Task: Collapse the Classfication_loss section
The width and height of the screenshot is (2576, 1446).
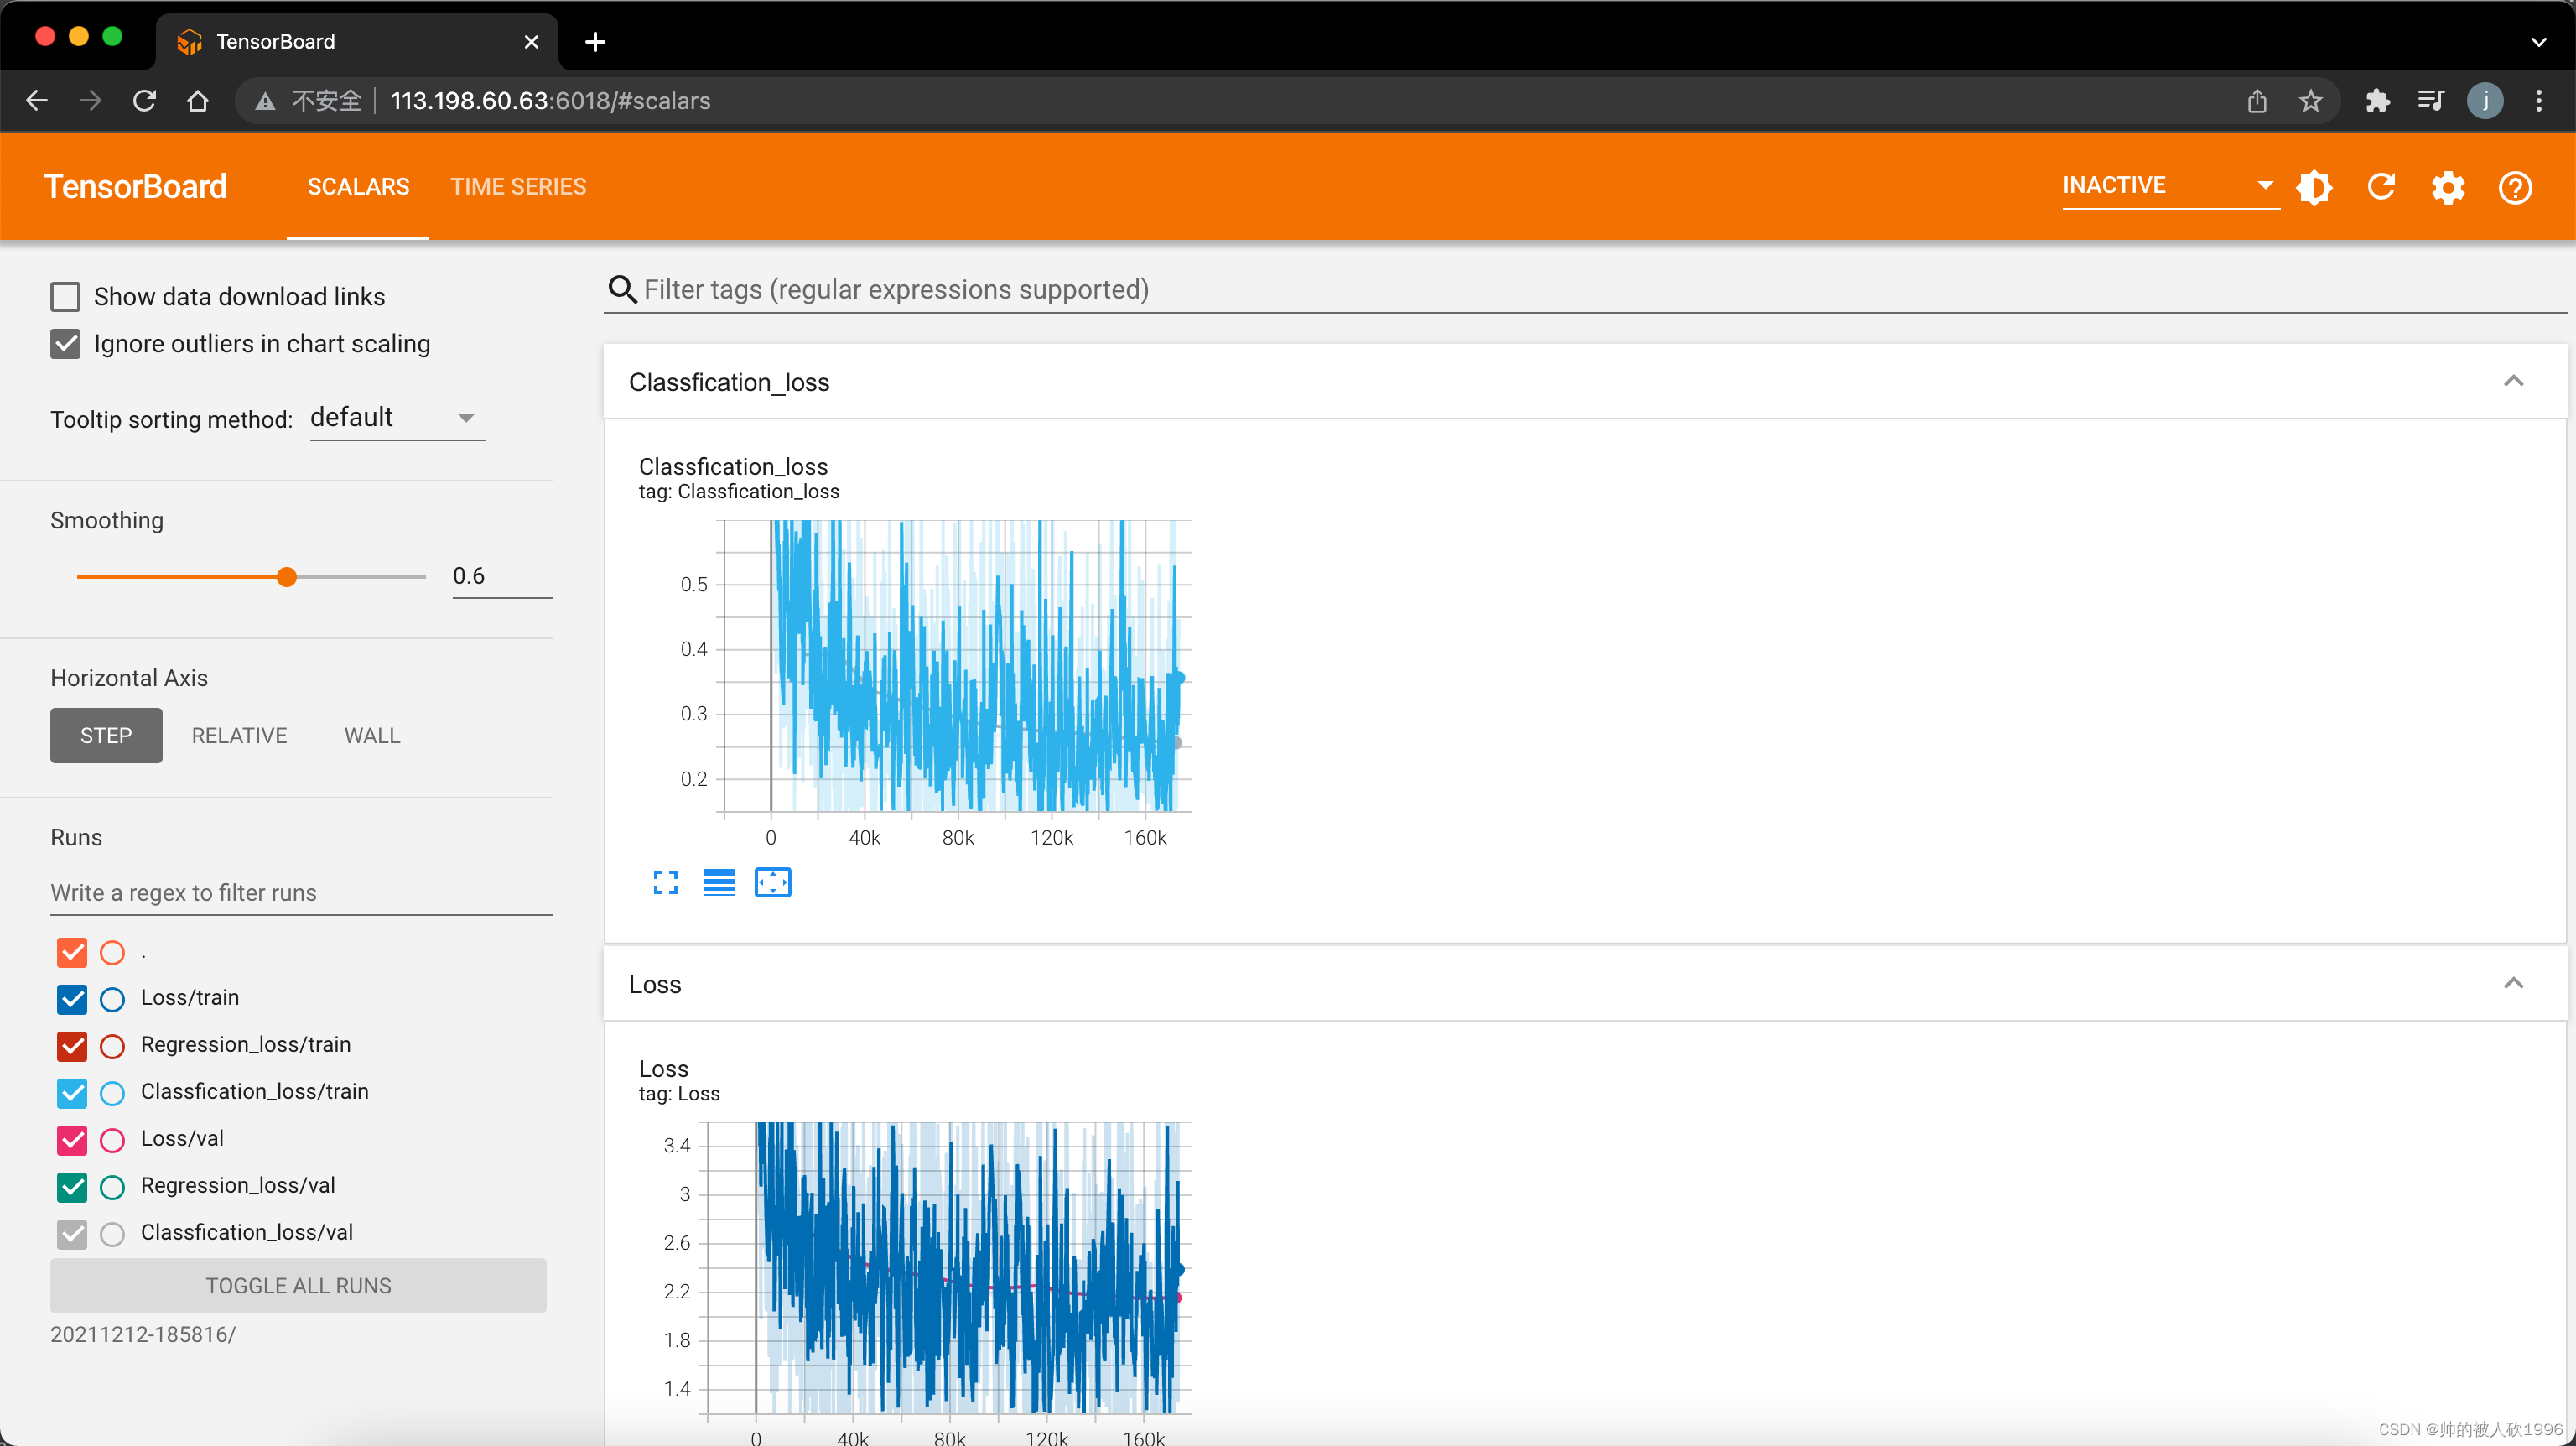Action: (x=2514, y=379)
